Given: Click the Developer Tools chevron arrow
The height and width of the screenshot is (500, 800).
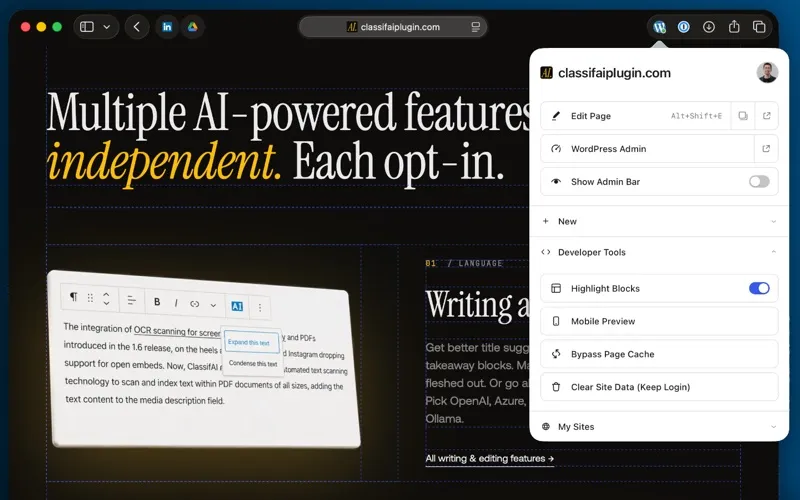Looking at the screenshot, I should point(773,252).
